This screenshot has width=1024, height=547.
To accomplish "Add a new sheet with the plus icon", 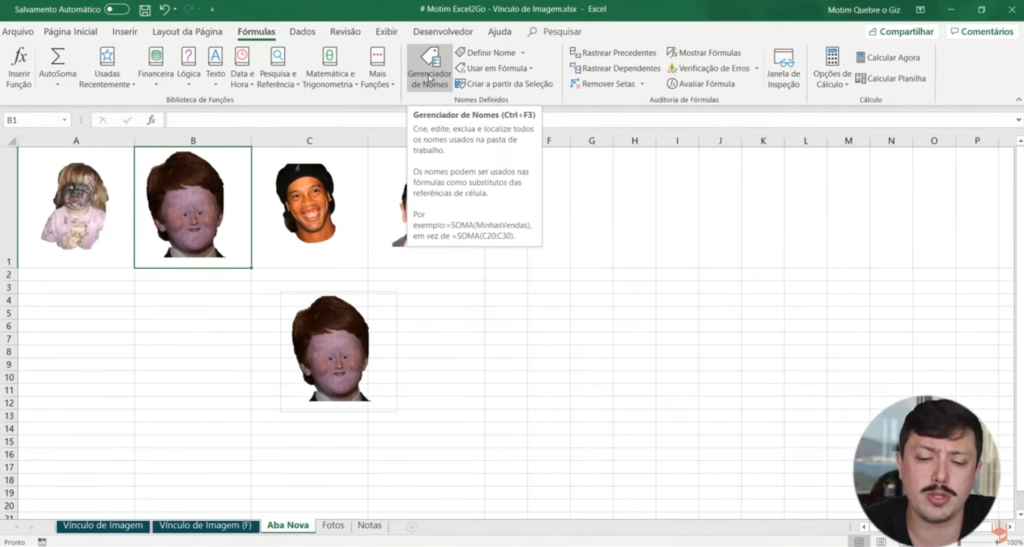I will (x=411, y=526).
